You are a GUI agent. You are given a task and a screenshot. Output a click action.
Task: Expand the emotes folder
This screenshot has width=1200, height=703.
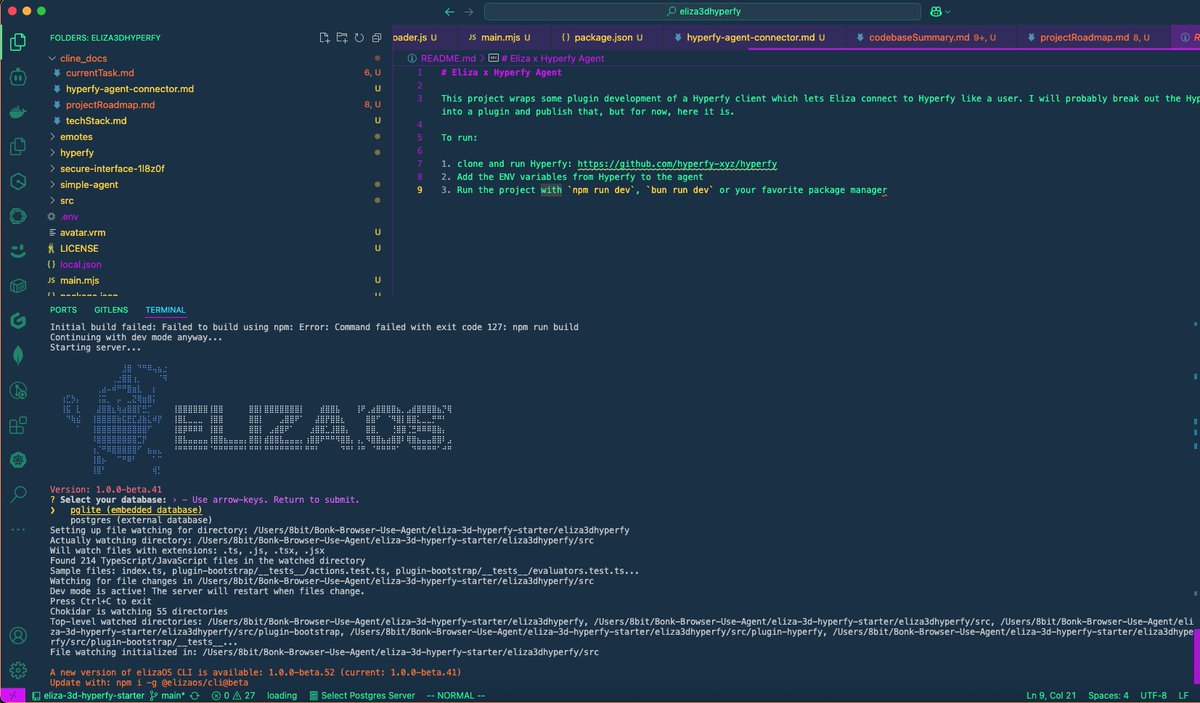(76, 136)
